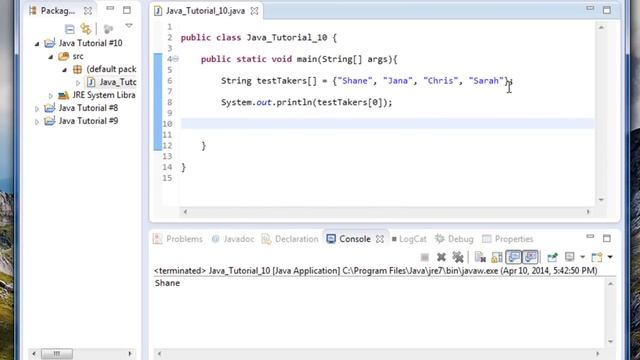Click the Terminate (stop) console icon
The height and width of the screenshot is (360, 640).
pos(425,257)
